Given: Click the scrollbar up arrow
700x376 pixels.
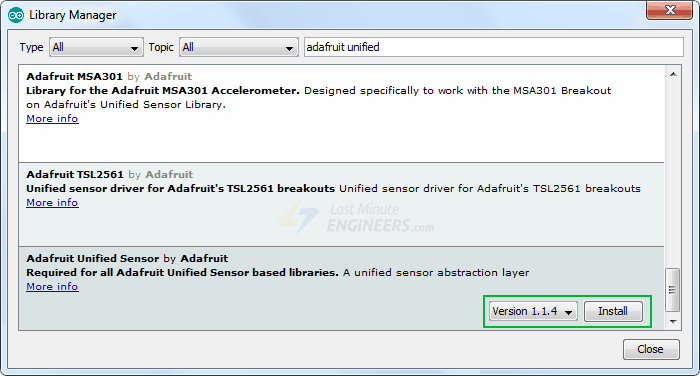Looking at the screenshot, I should (673, 74).
